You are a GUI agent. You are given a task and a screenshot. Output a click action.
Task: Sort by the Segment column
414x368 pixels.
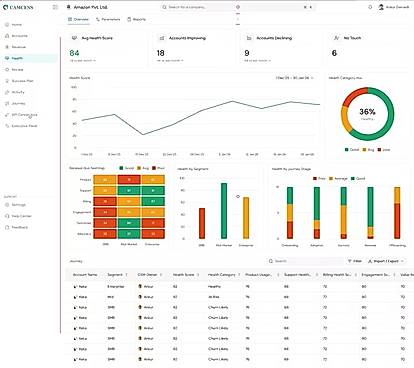click(x=126, y=275)
